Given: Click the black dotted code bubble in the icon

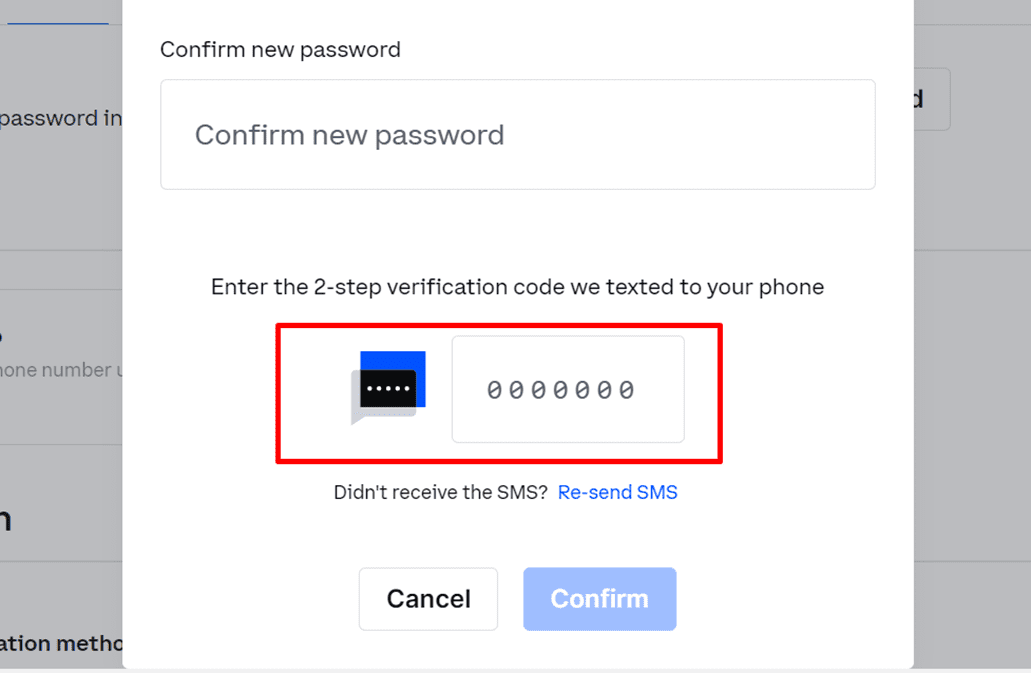Looking at the screenshot, I should (x=388, y=388).
